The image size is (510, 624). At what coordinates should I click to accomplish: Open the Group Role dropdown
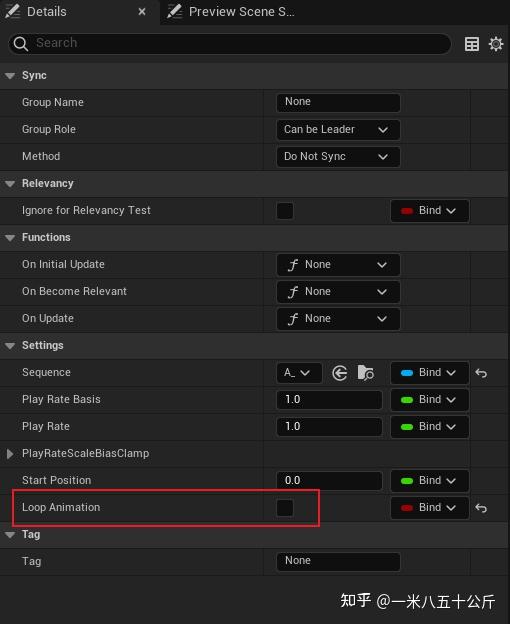click(338, 130)
